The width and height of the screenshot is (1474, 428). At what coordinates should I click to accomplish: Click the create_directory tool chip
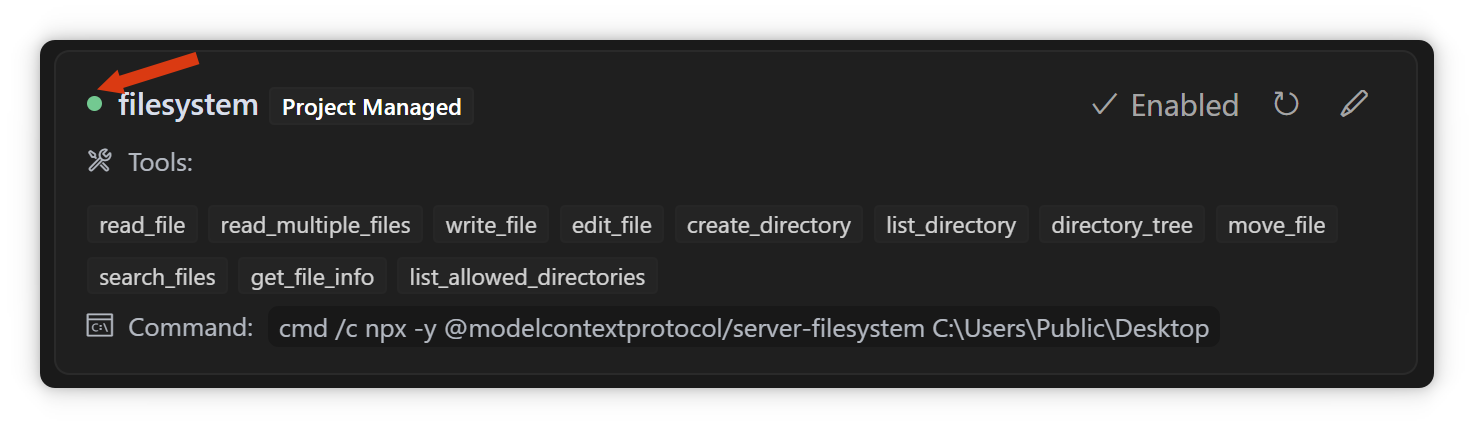[x=768, y=225]
